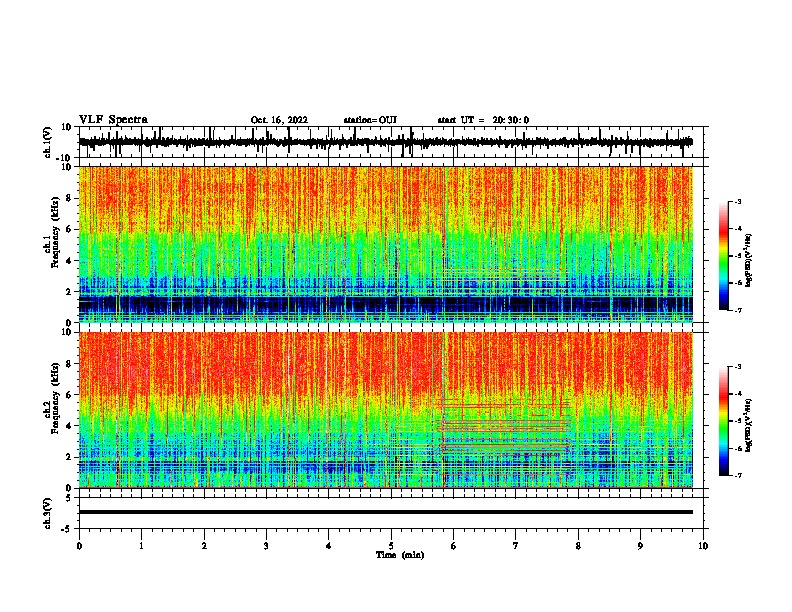
Task: Select the 'Oct. 16, 2022' date text
Action: [279, 120]
